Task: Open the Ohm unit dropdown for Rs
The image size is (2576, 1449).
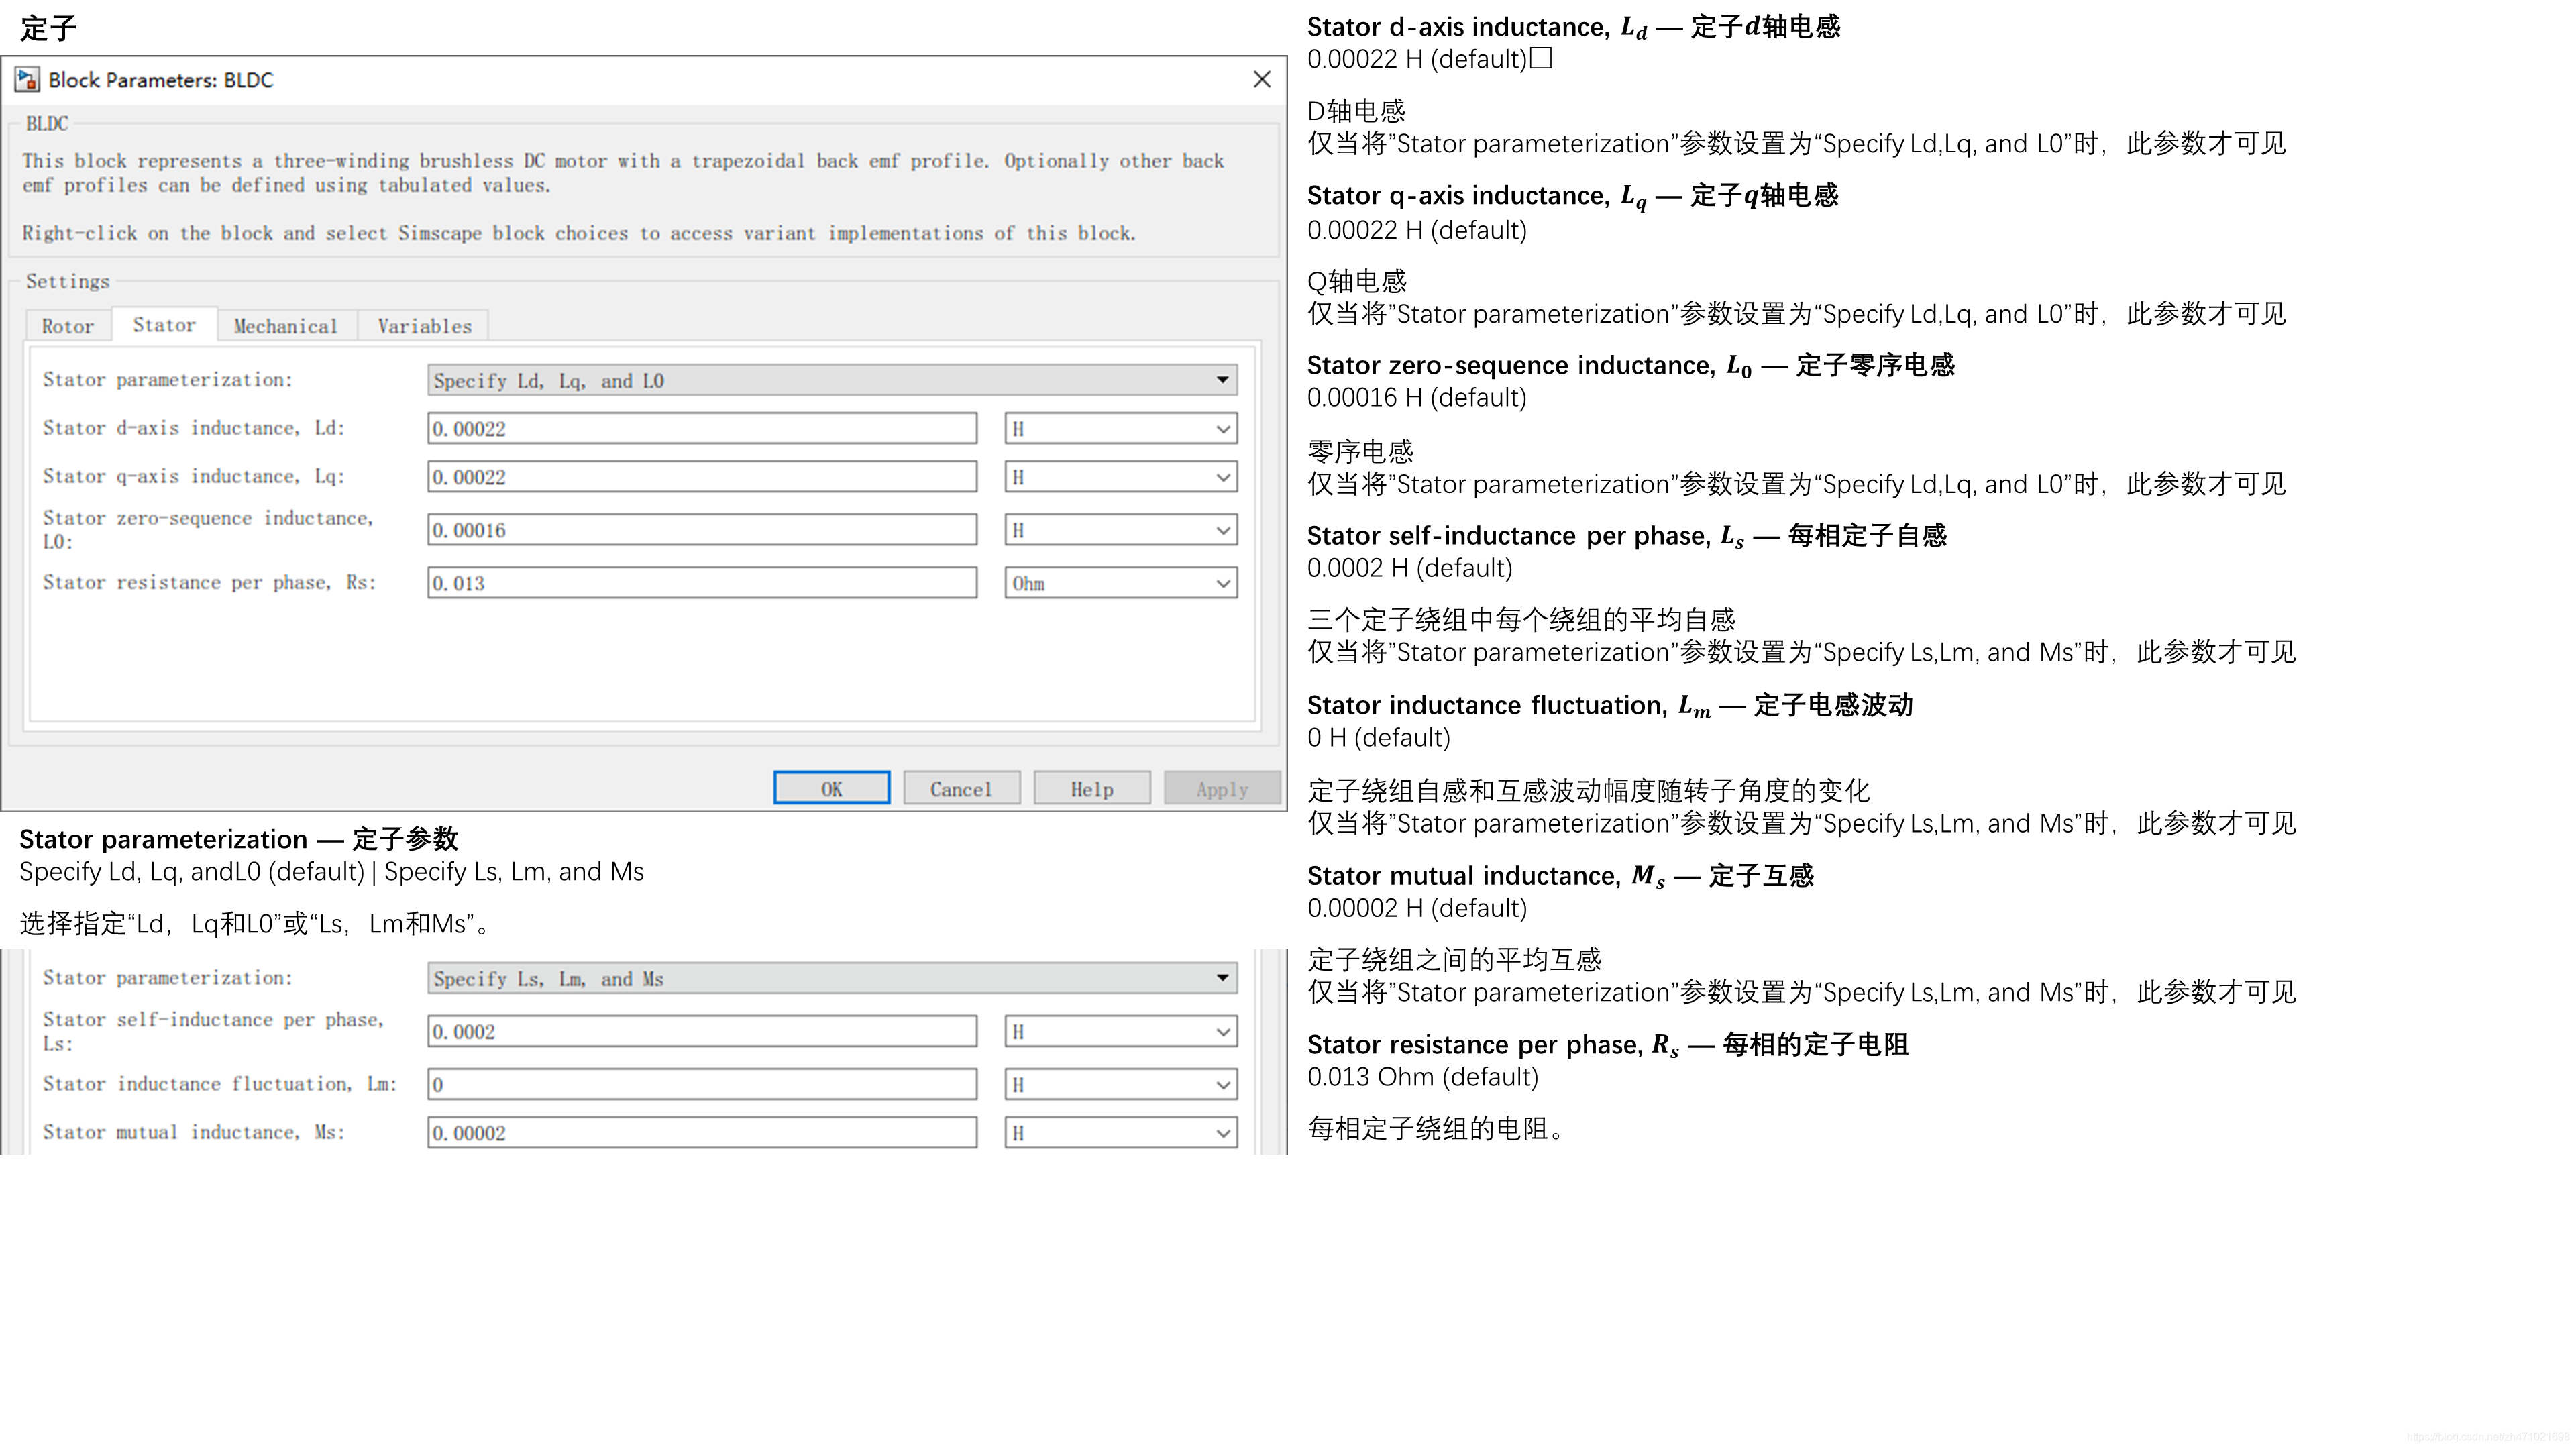Action: pos(1121,583)
